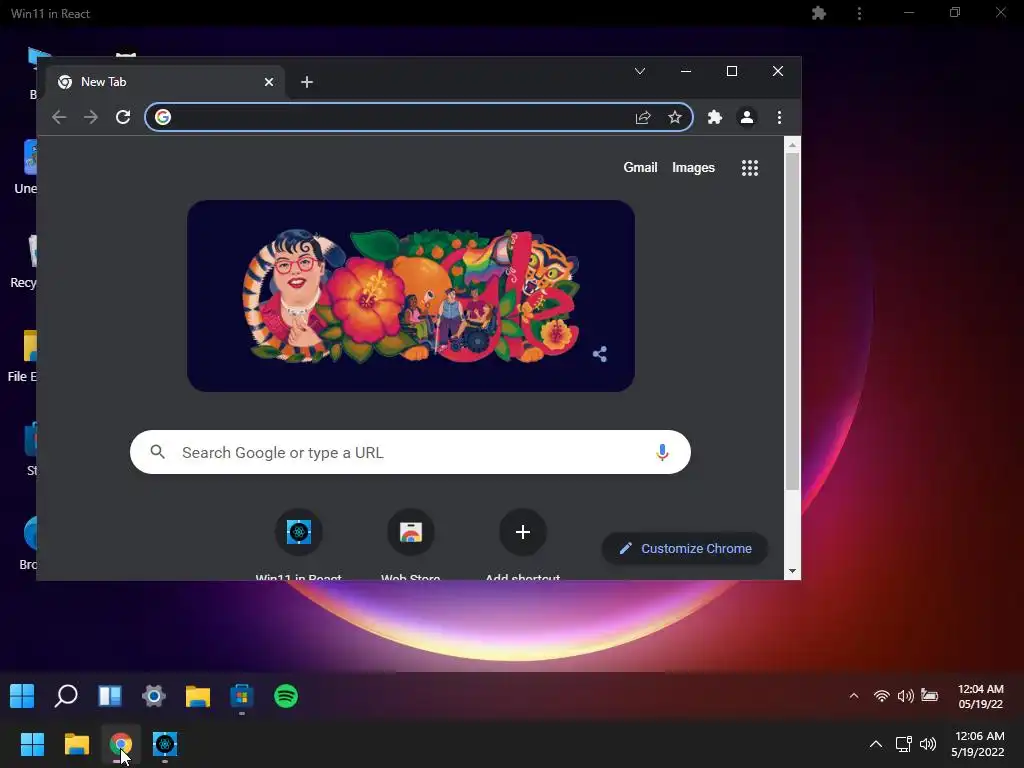Screen dimensions: 1024x768
Task: Open Widgets on the emulated taskbar
Action: point(110,696)
